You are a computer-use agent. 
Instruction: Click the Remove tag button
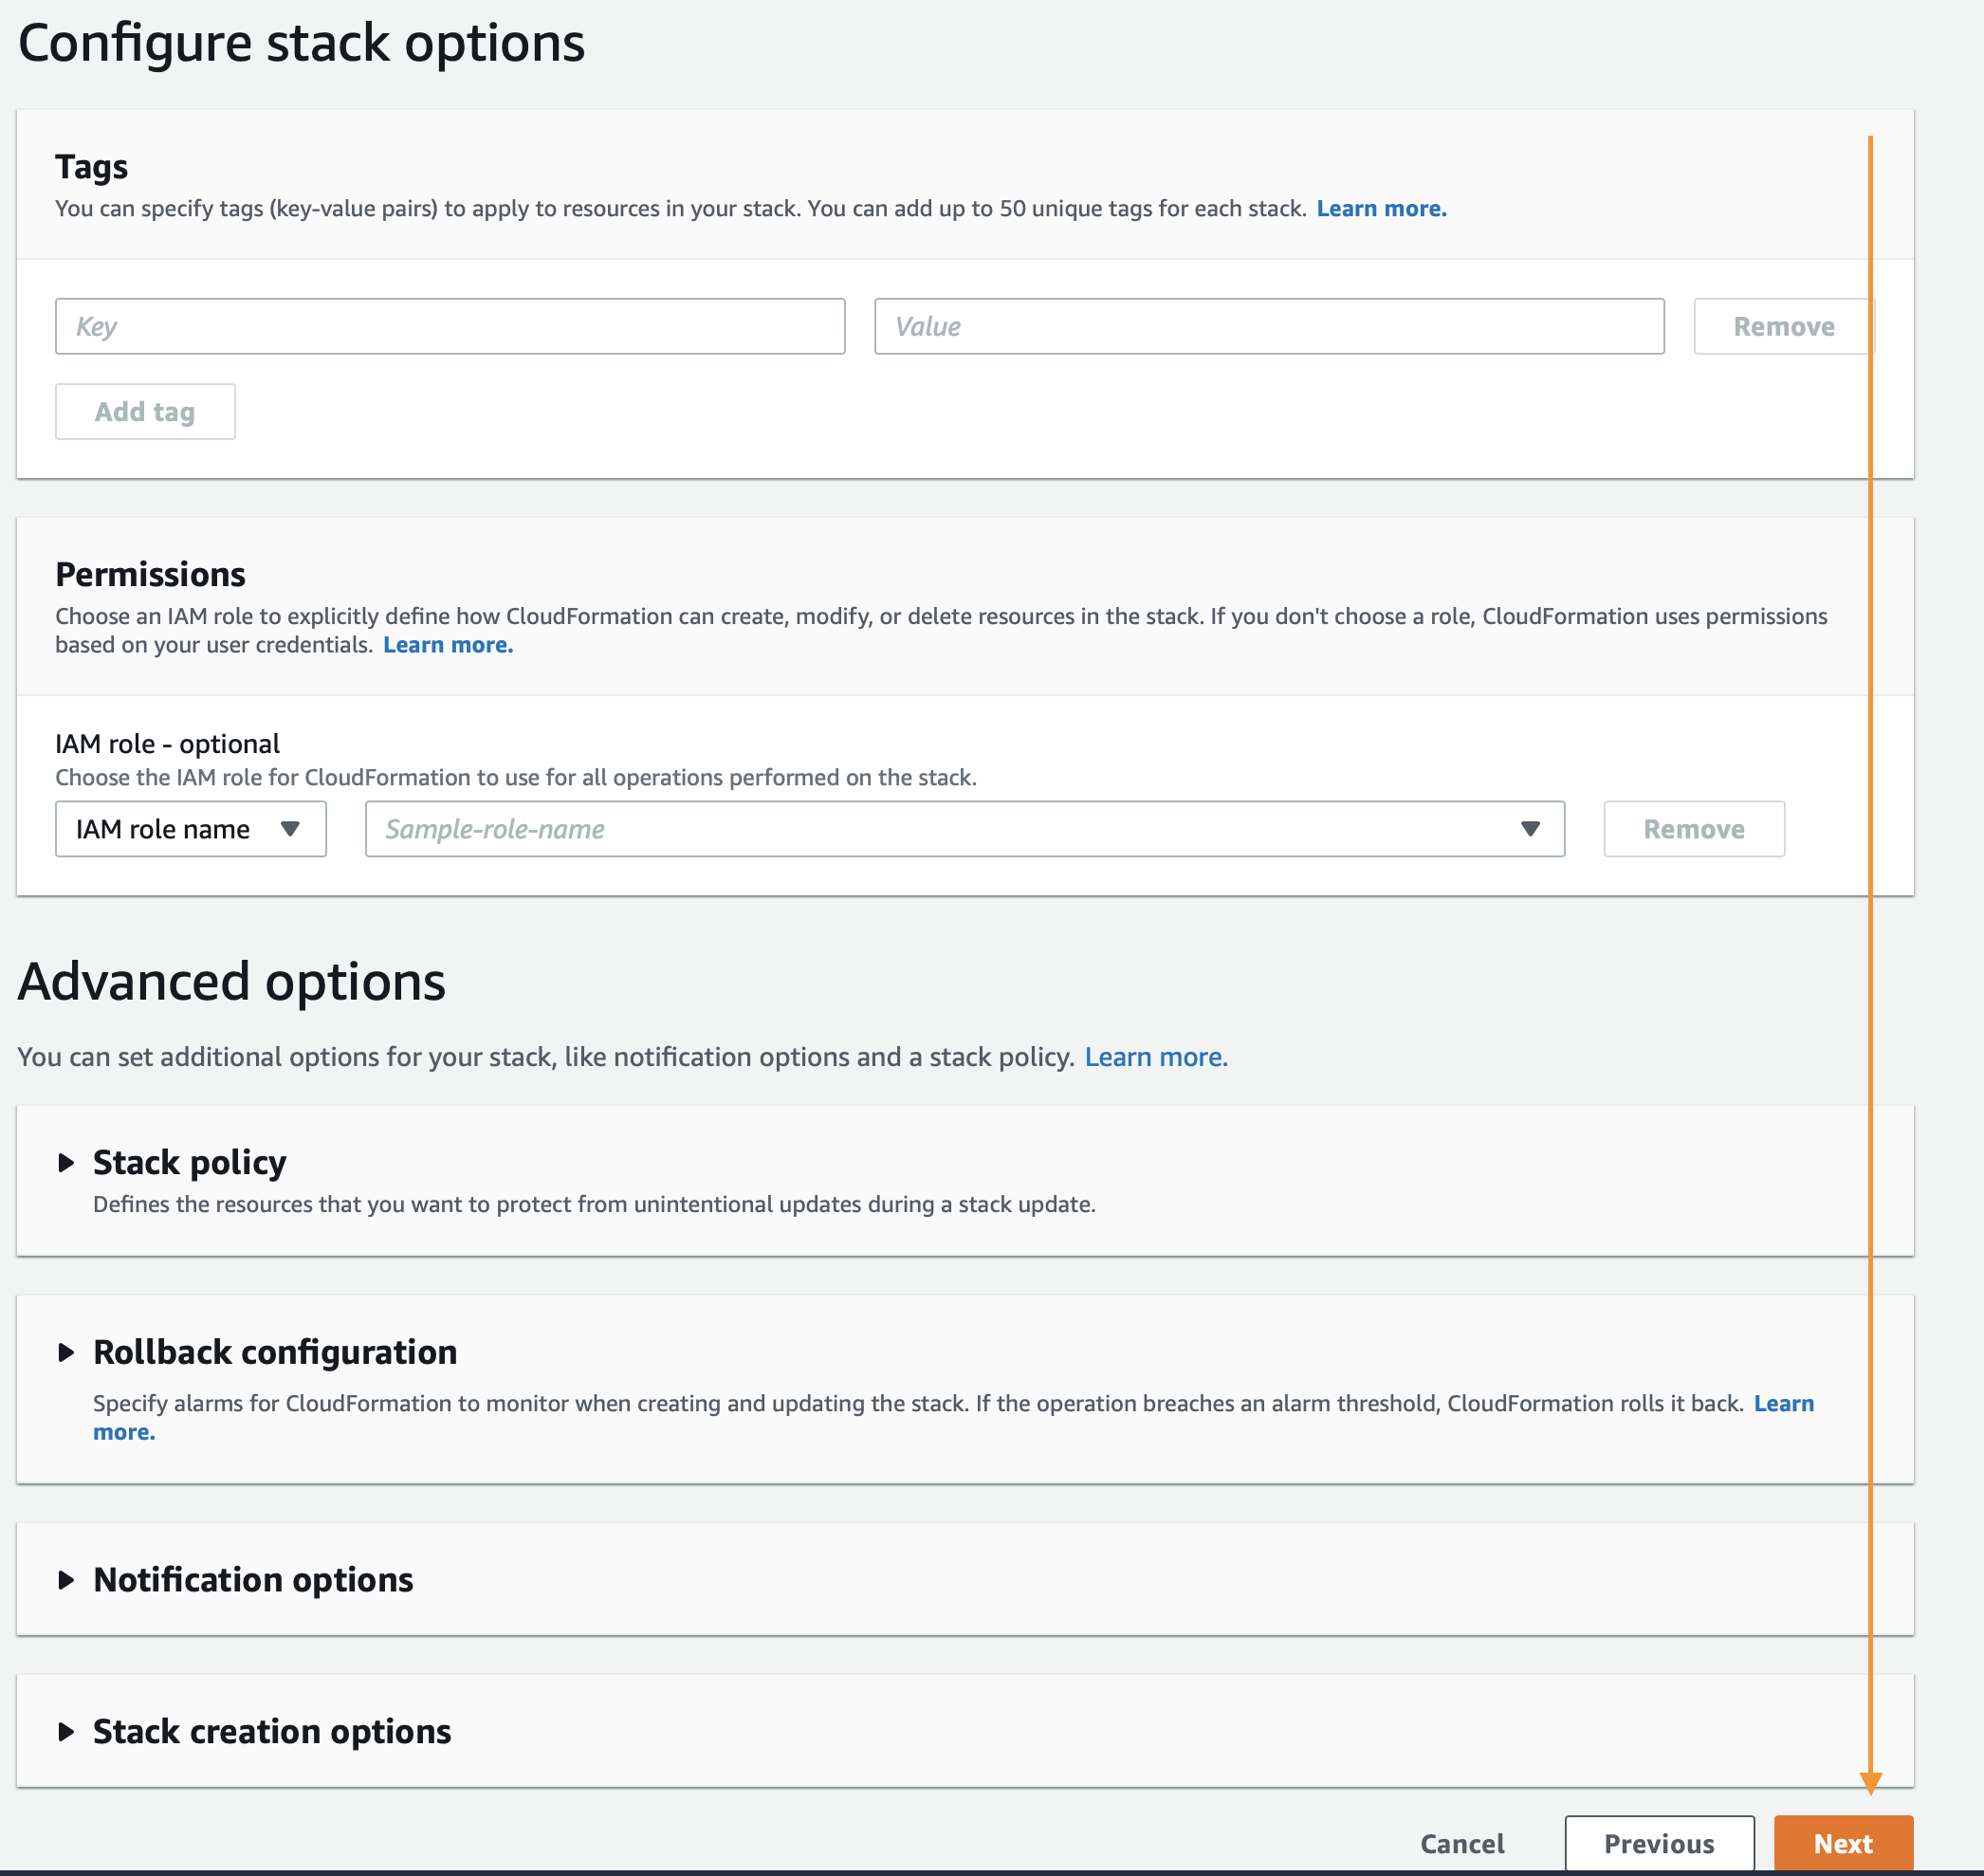coord(1783,326)
